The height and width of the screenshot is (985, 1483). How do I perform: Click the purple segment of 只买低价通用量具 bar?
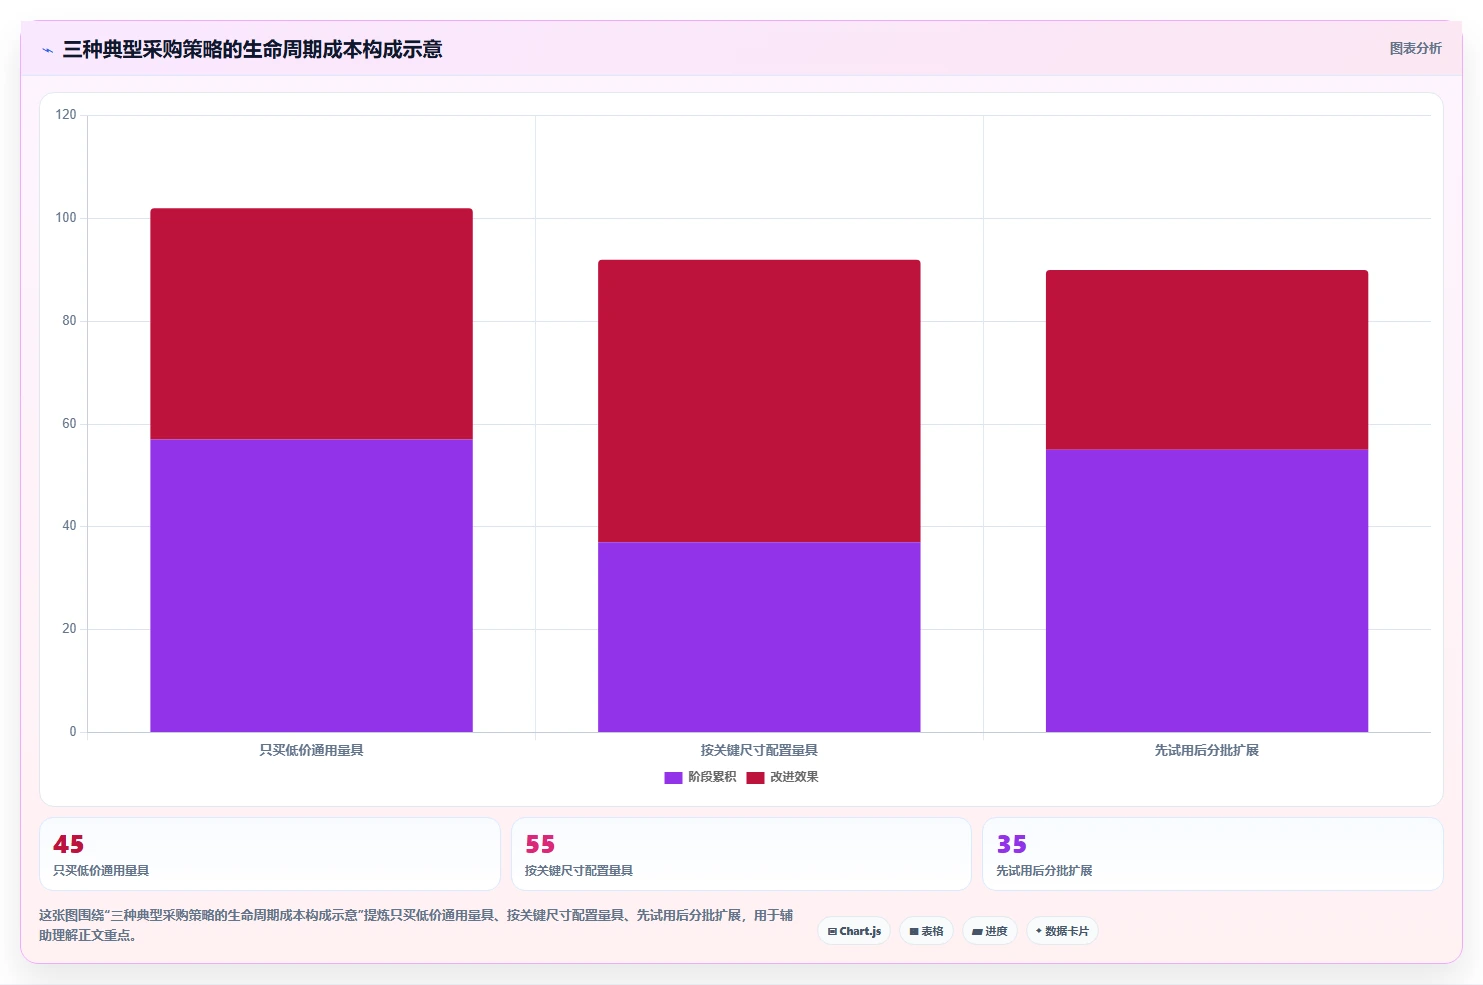tap(311, 586)
